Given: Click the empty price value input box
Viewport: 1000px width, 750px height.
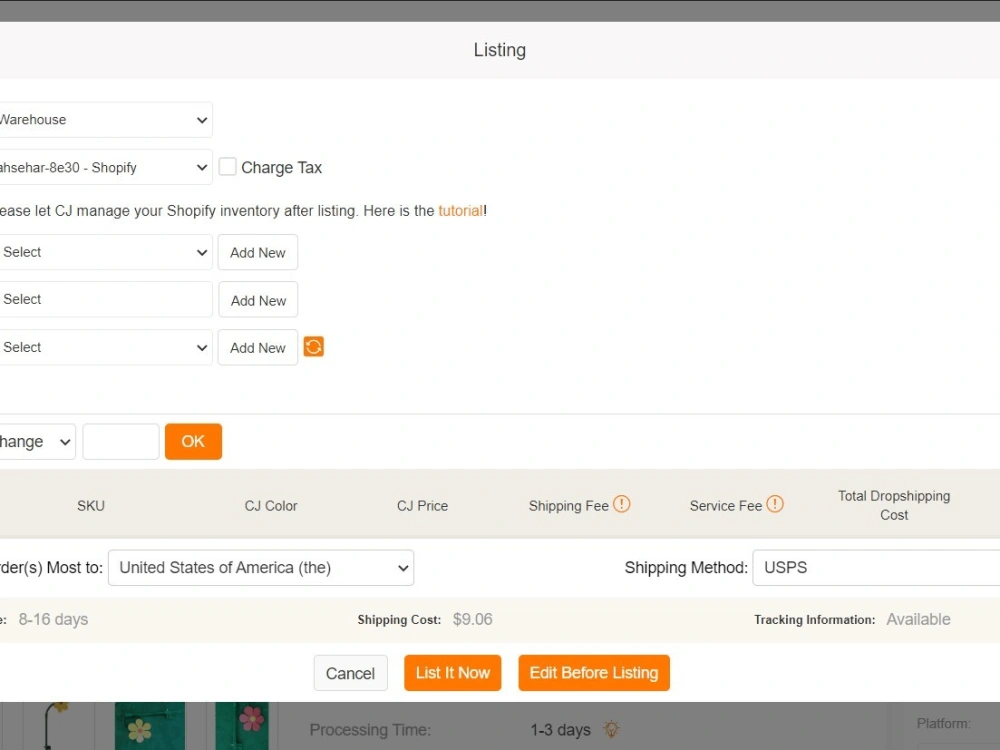Looking at the screenshot, I should point(121,441).
